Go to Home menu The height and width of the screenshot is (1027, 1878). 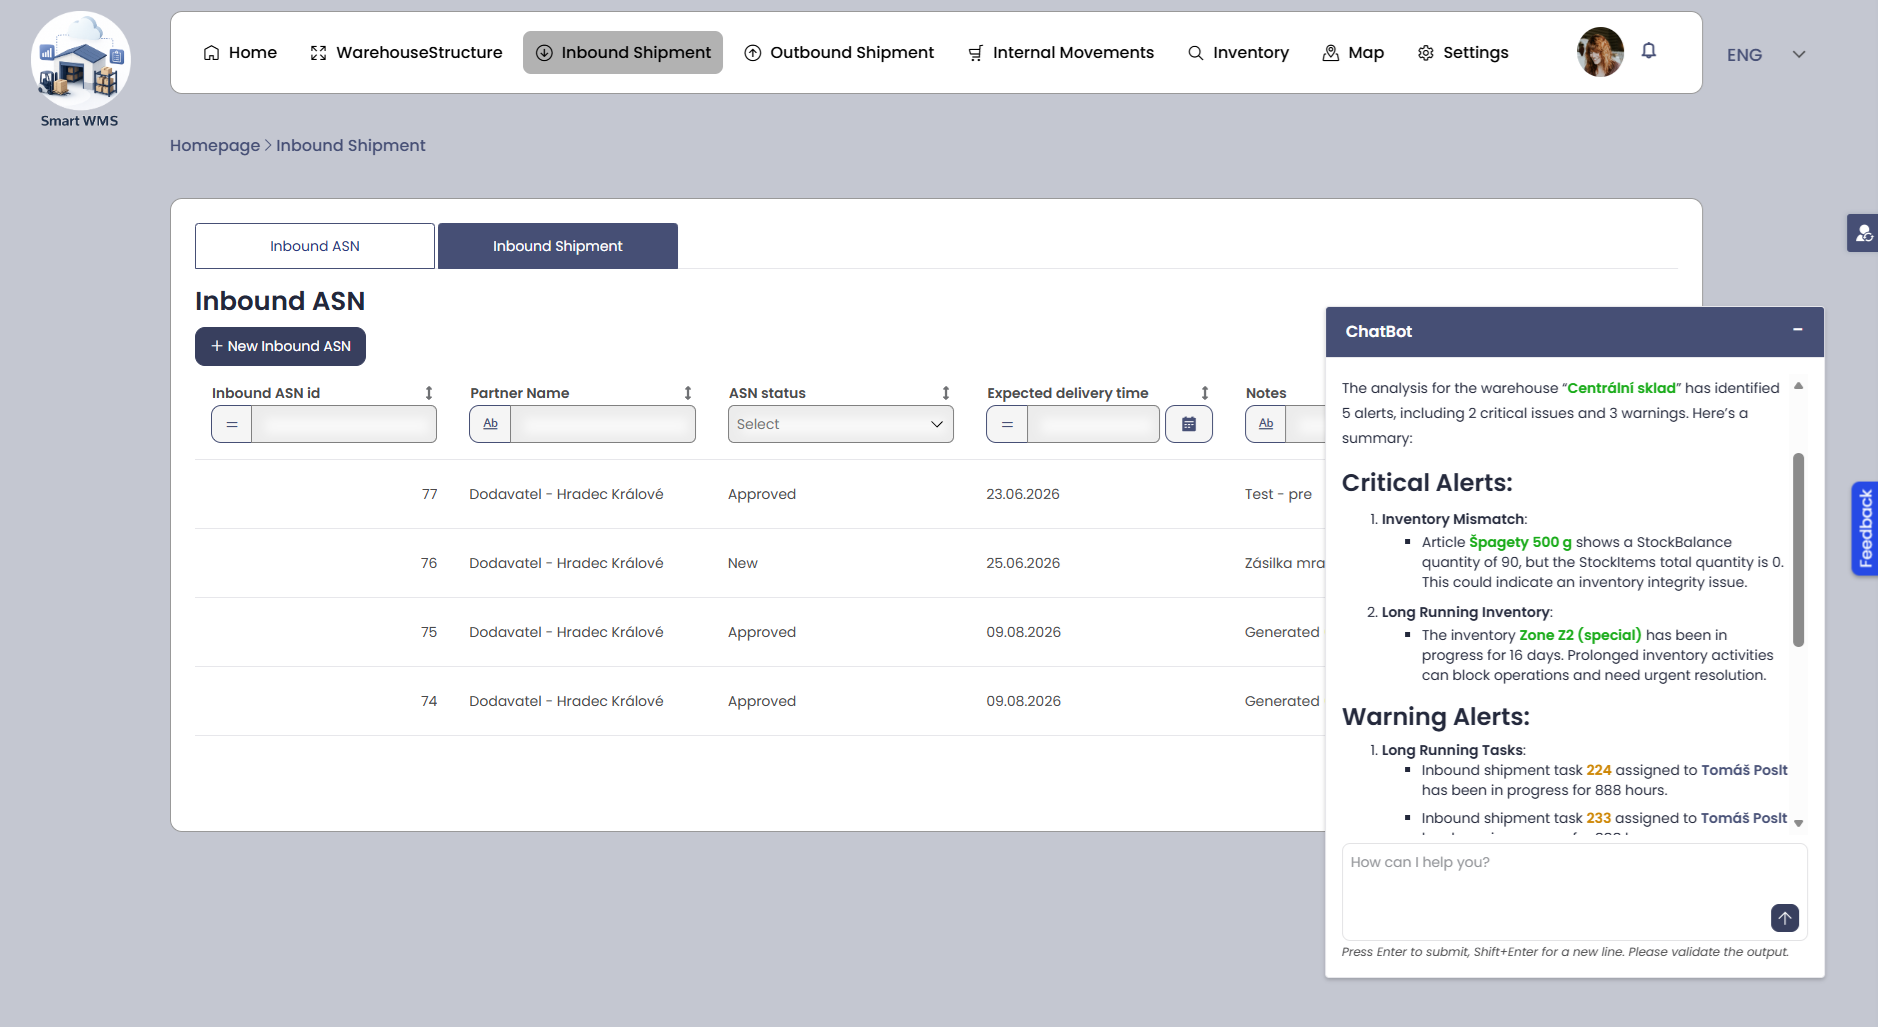pyautogui.click(x=240, y=52)
